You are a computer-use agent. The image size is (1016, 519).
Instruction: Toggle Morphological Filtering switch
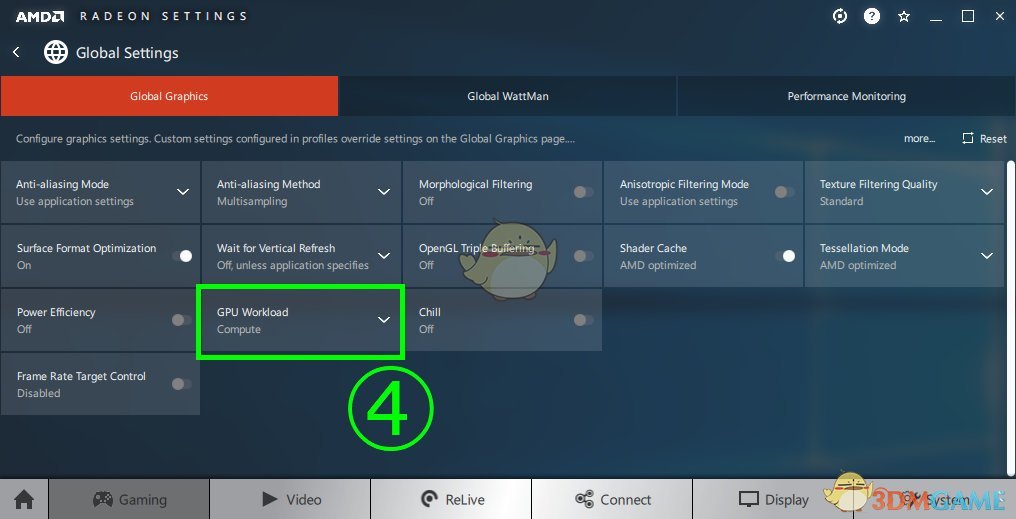click(583, 192)
